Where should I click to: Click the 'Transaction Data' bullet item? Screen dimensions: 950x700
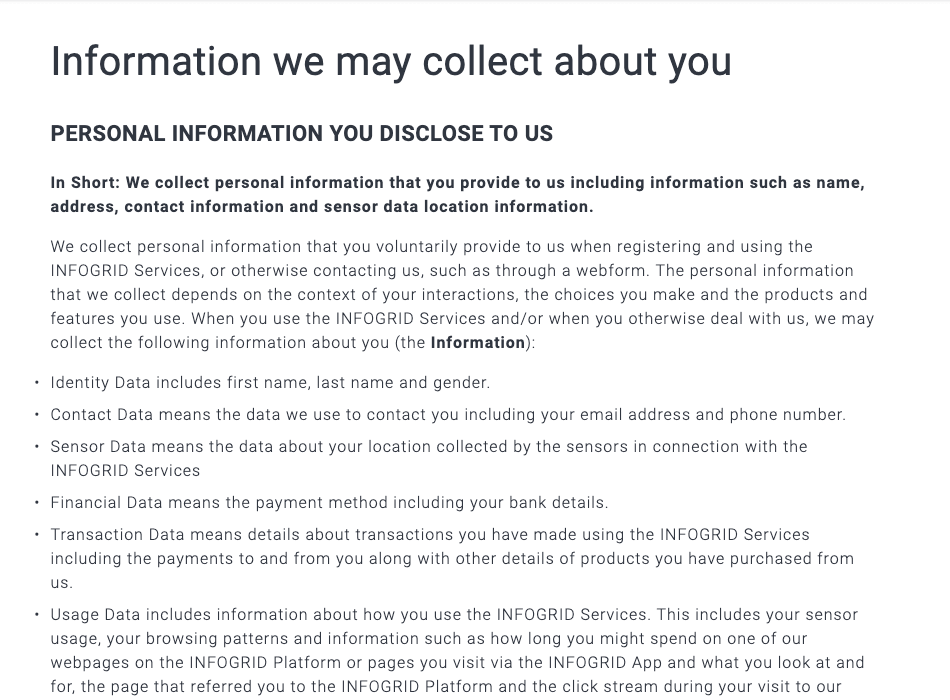click(452, 558)
